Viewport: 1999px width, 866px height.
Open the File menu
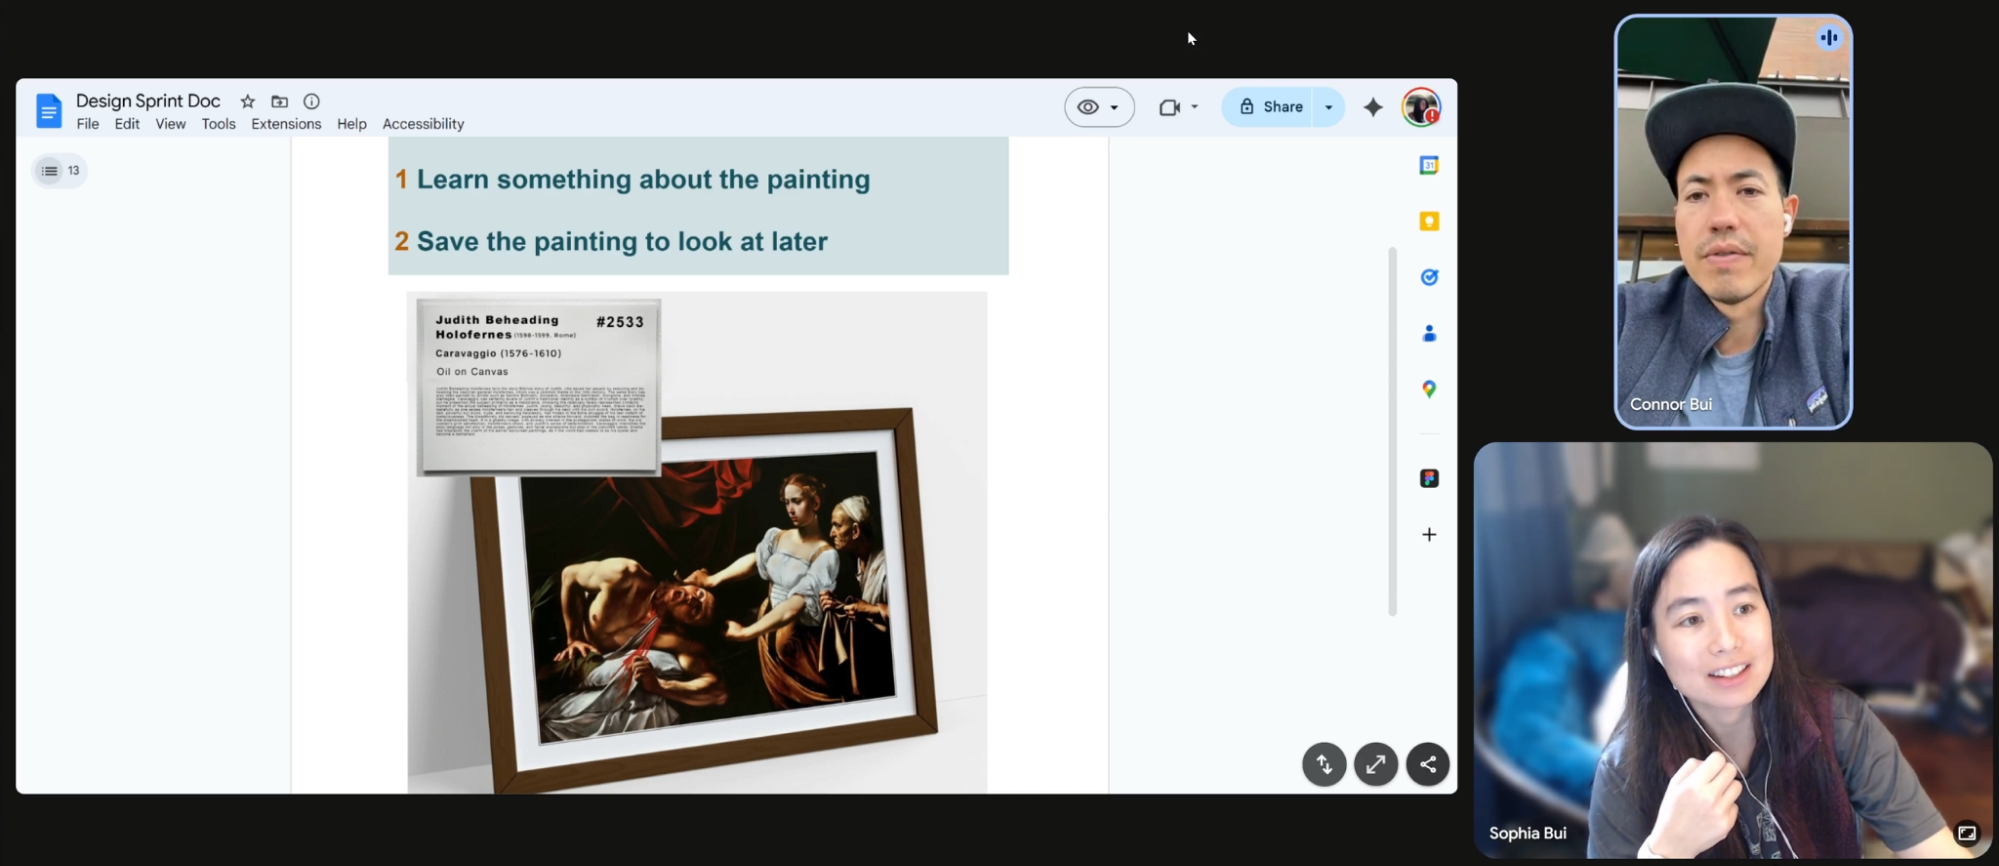point(88,124)
